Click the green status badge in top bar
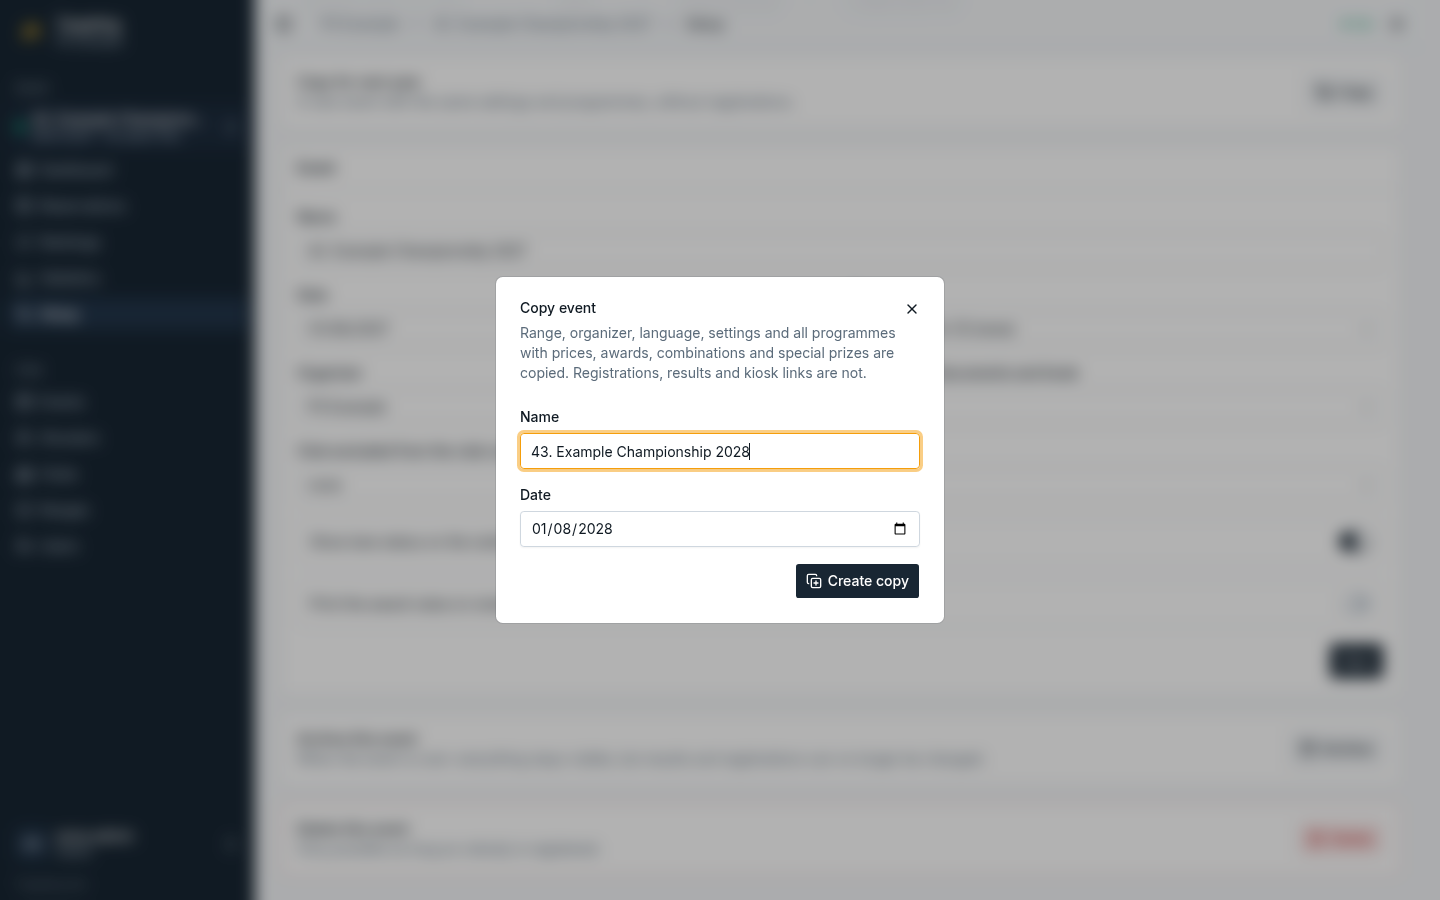 (1356, 24)
